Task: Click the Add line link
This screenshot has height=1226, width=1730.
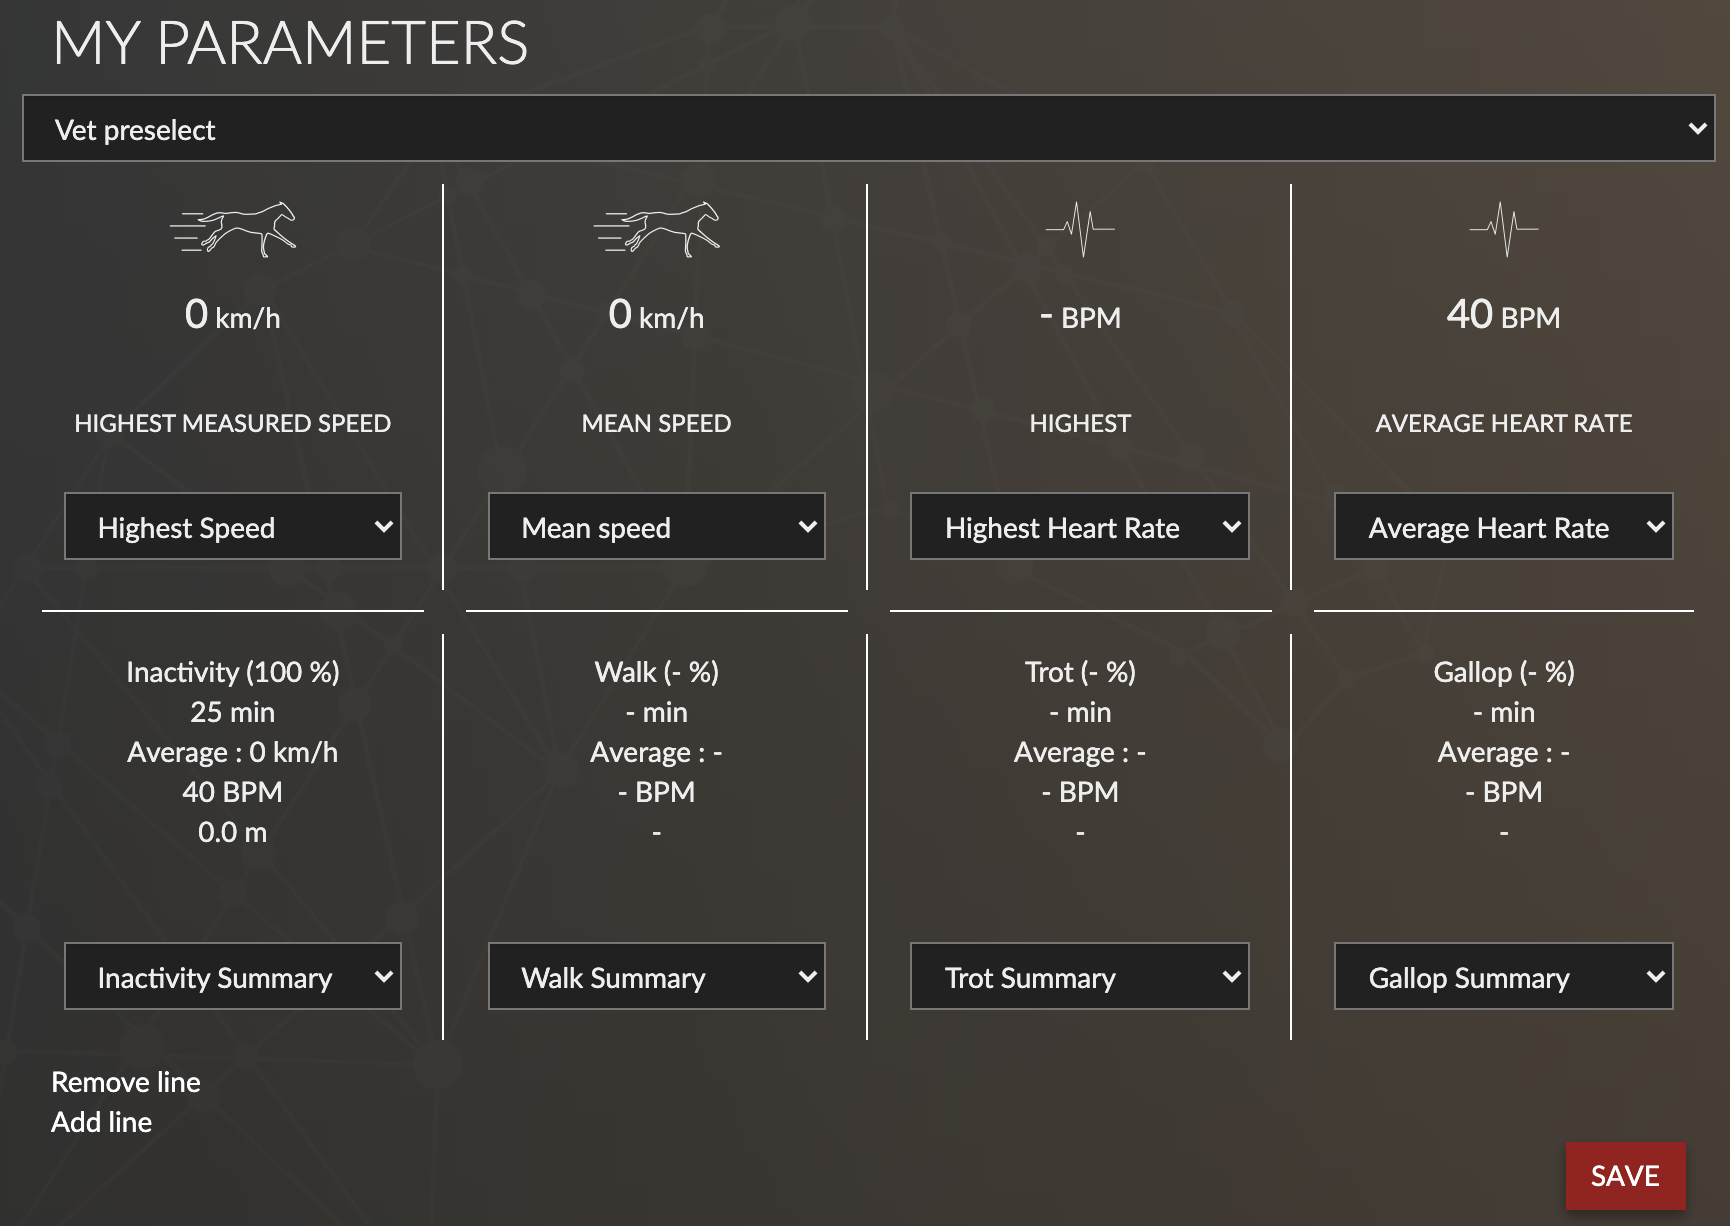Action: (101, 1121)
